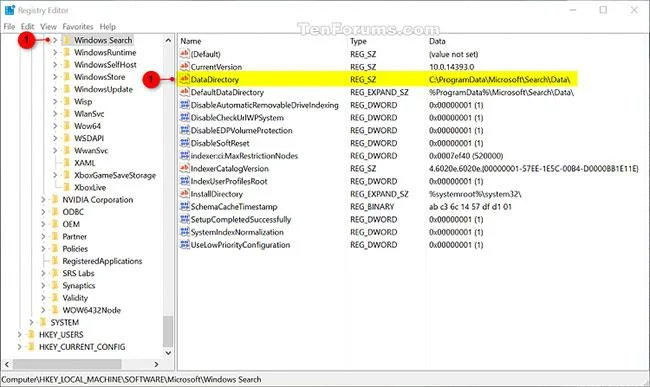The image size is (650, 387).
Task: Click the string icon beside IndexerCatalogVersion
Action: click(x=185, y=168)
